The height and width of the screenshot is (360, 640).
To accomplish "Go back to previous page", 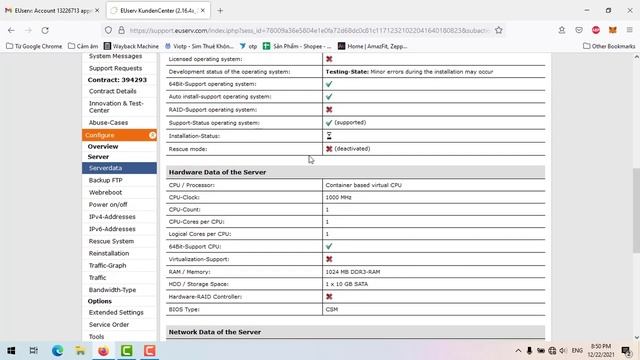I will click(11, 30).
